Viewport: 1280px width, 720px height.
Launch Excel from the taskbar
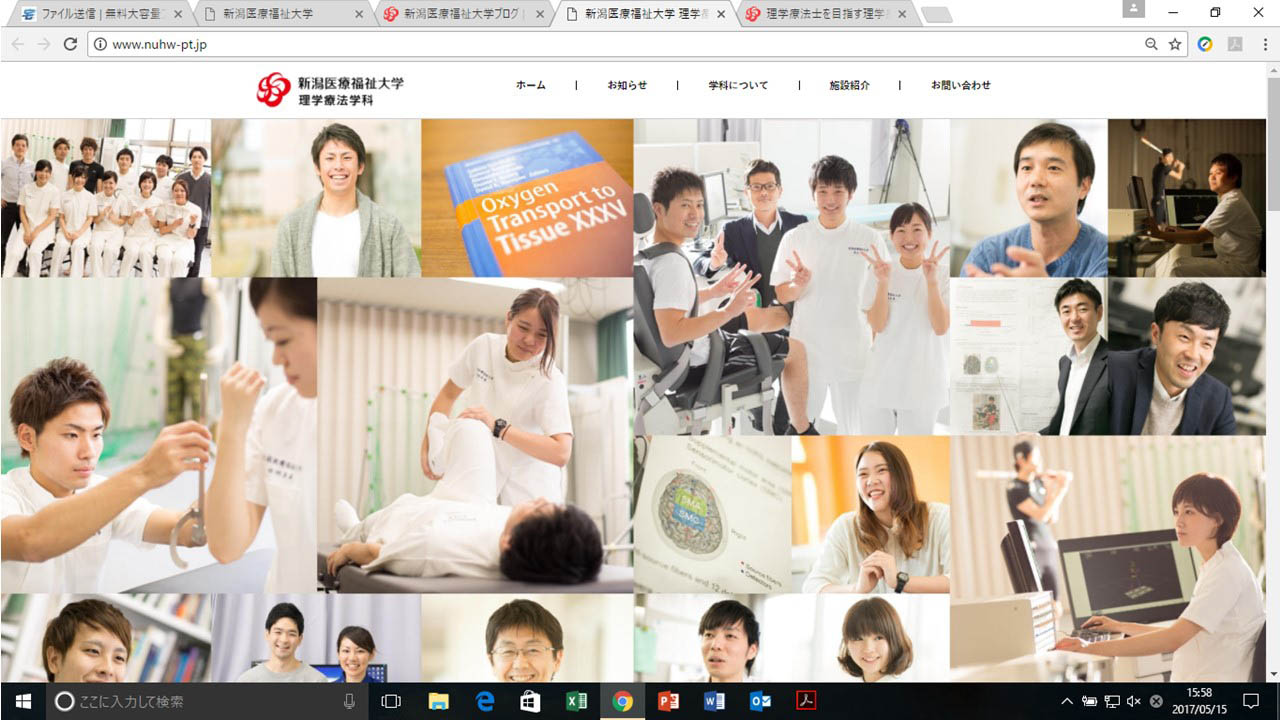tap(576, 701)
